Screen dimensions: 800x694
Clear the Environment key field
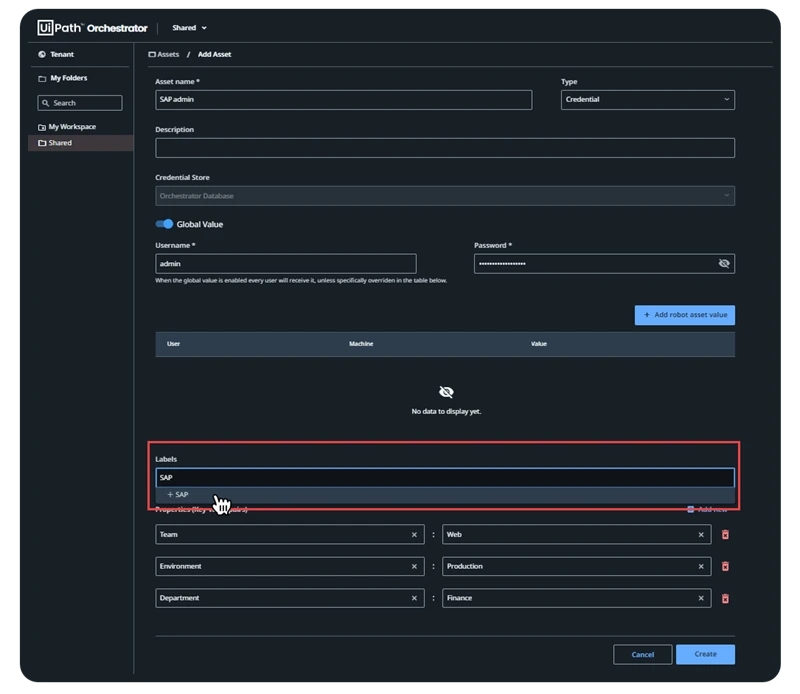[x=414, y=566]
